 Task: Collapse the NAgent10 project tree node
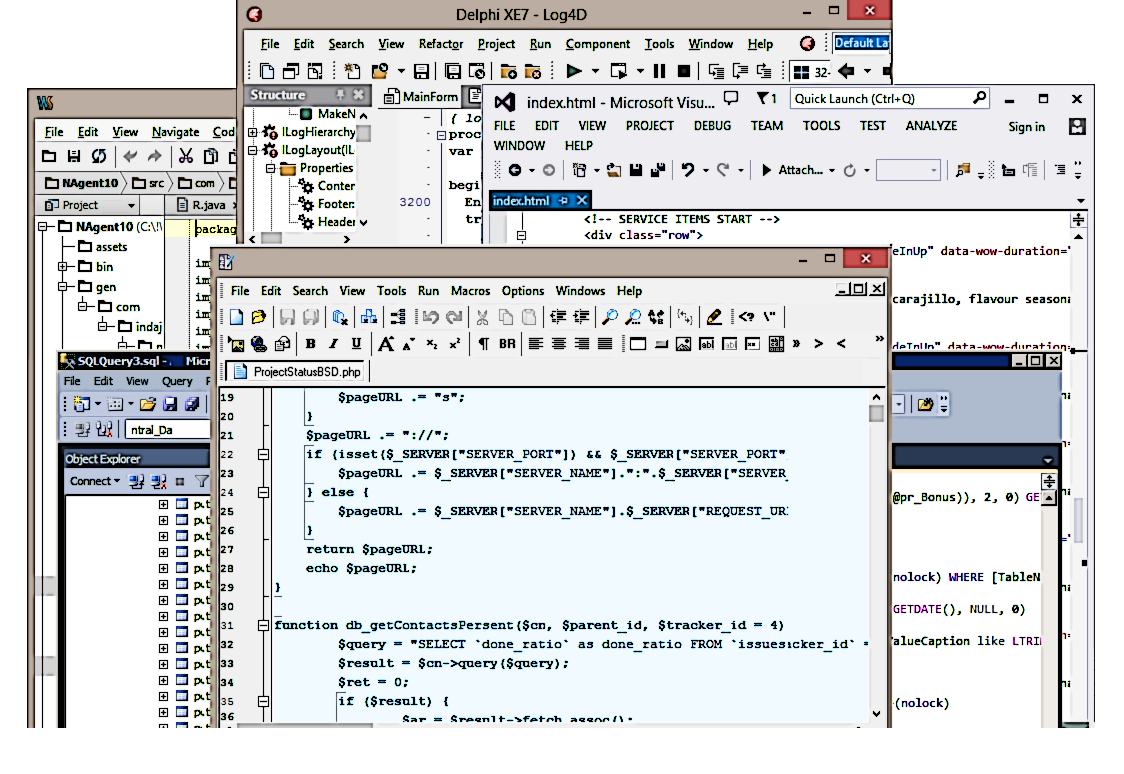click(x=44, y=227)
